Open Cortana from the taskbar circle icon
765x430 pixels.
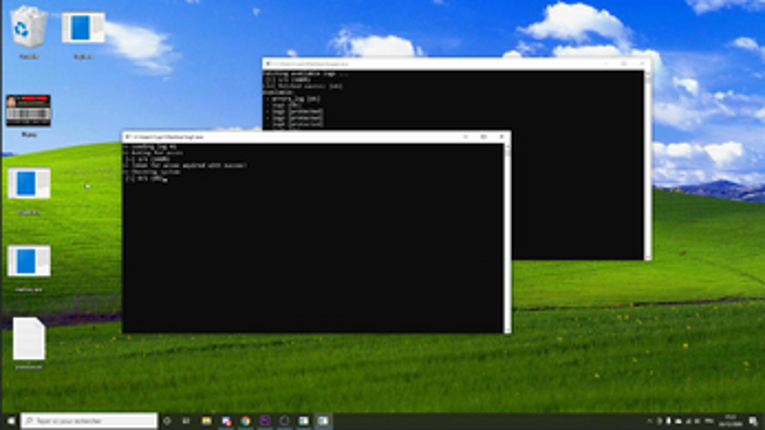coord(167,421)
